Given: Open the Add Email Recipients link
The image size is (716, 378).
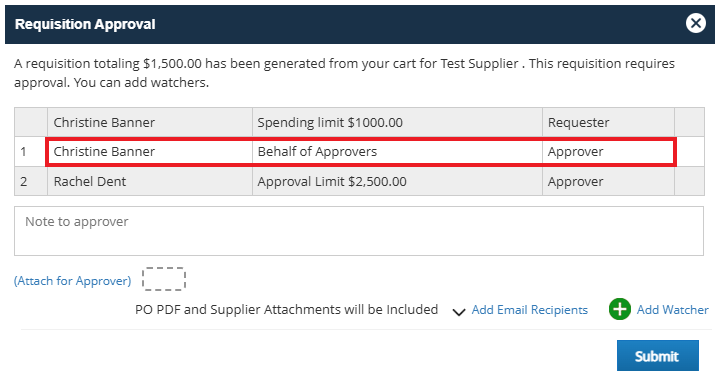Looking at the screenshot, I should [x=530, y=310].
